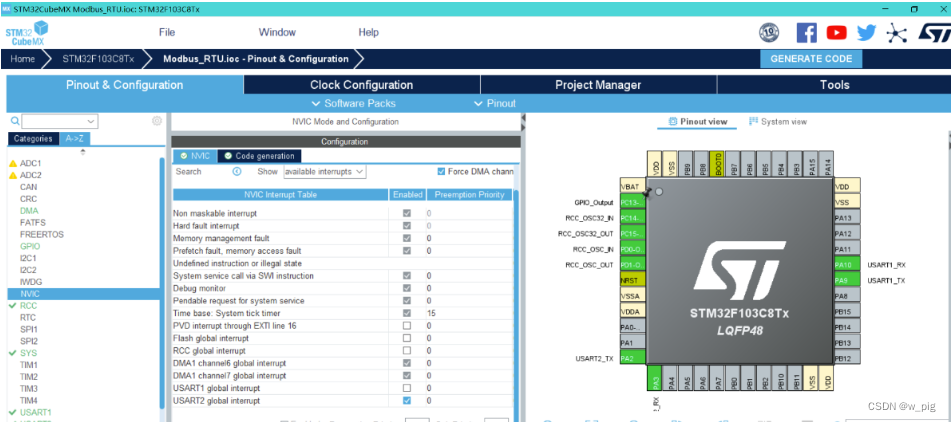Click the Home breadcrumb
This screenshot has width=951, height=422.
tap(22, 59)
